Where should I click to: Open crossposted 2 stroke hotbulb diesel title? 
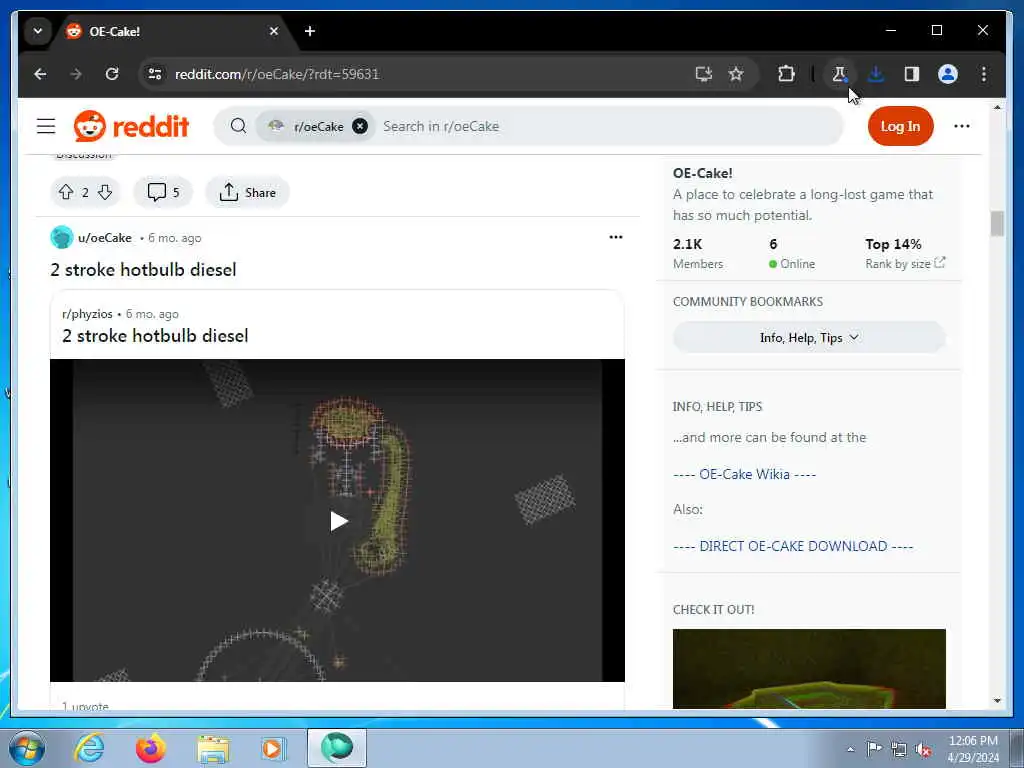point(155,336)
